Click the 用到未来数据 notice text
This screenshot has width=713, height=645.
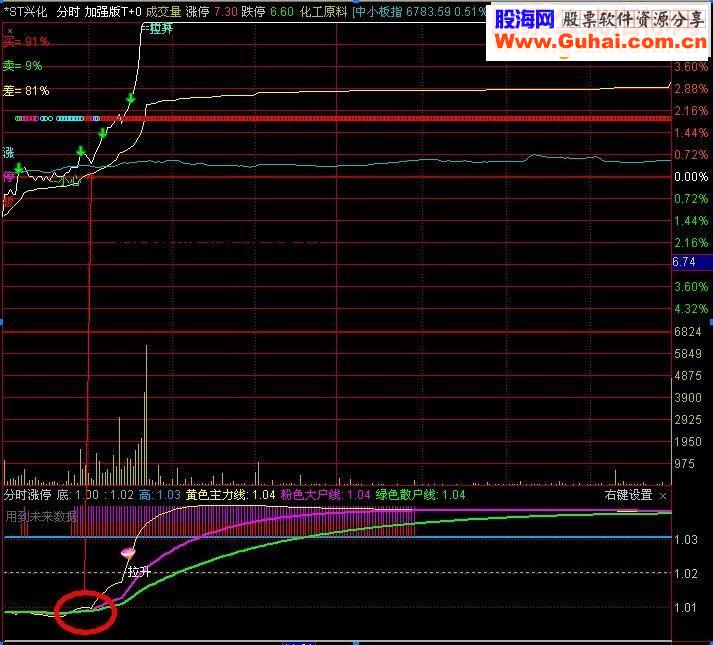(41, 516)
